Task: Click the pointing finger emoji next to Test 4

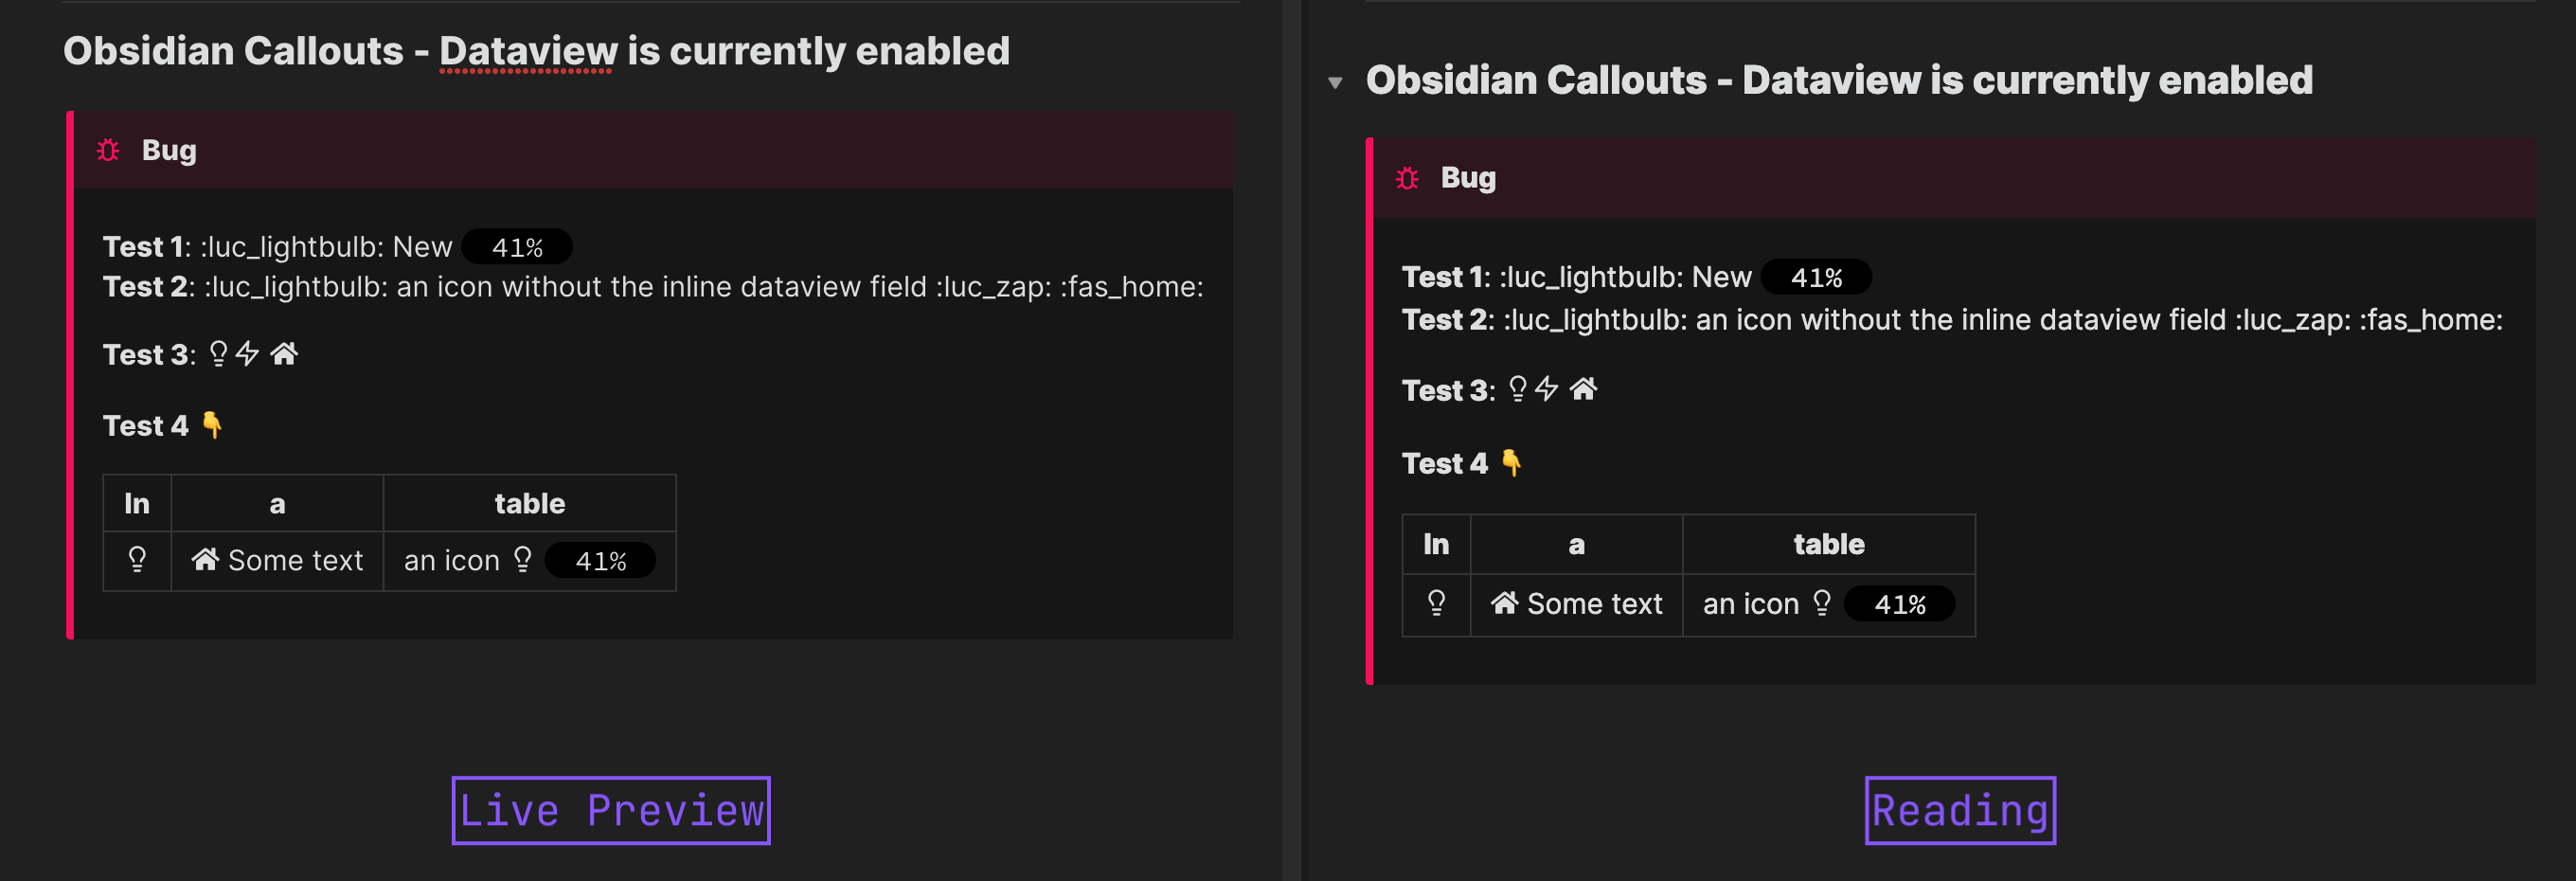Action: pyautogui.click(x=212, y=424)
